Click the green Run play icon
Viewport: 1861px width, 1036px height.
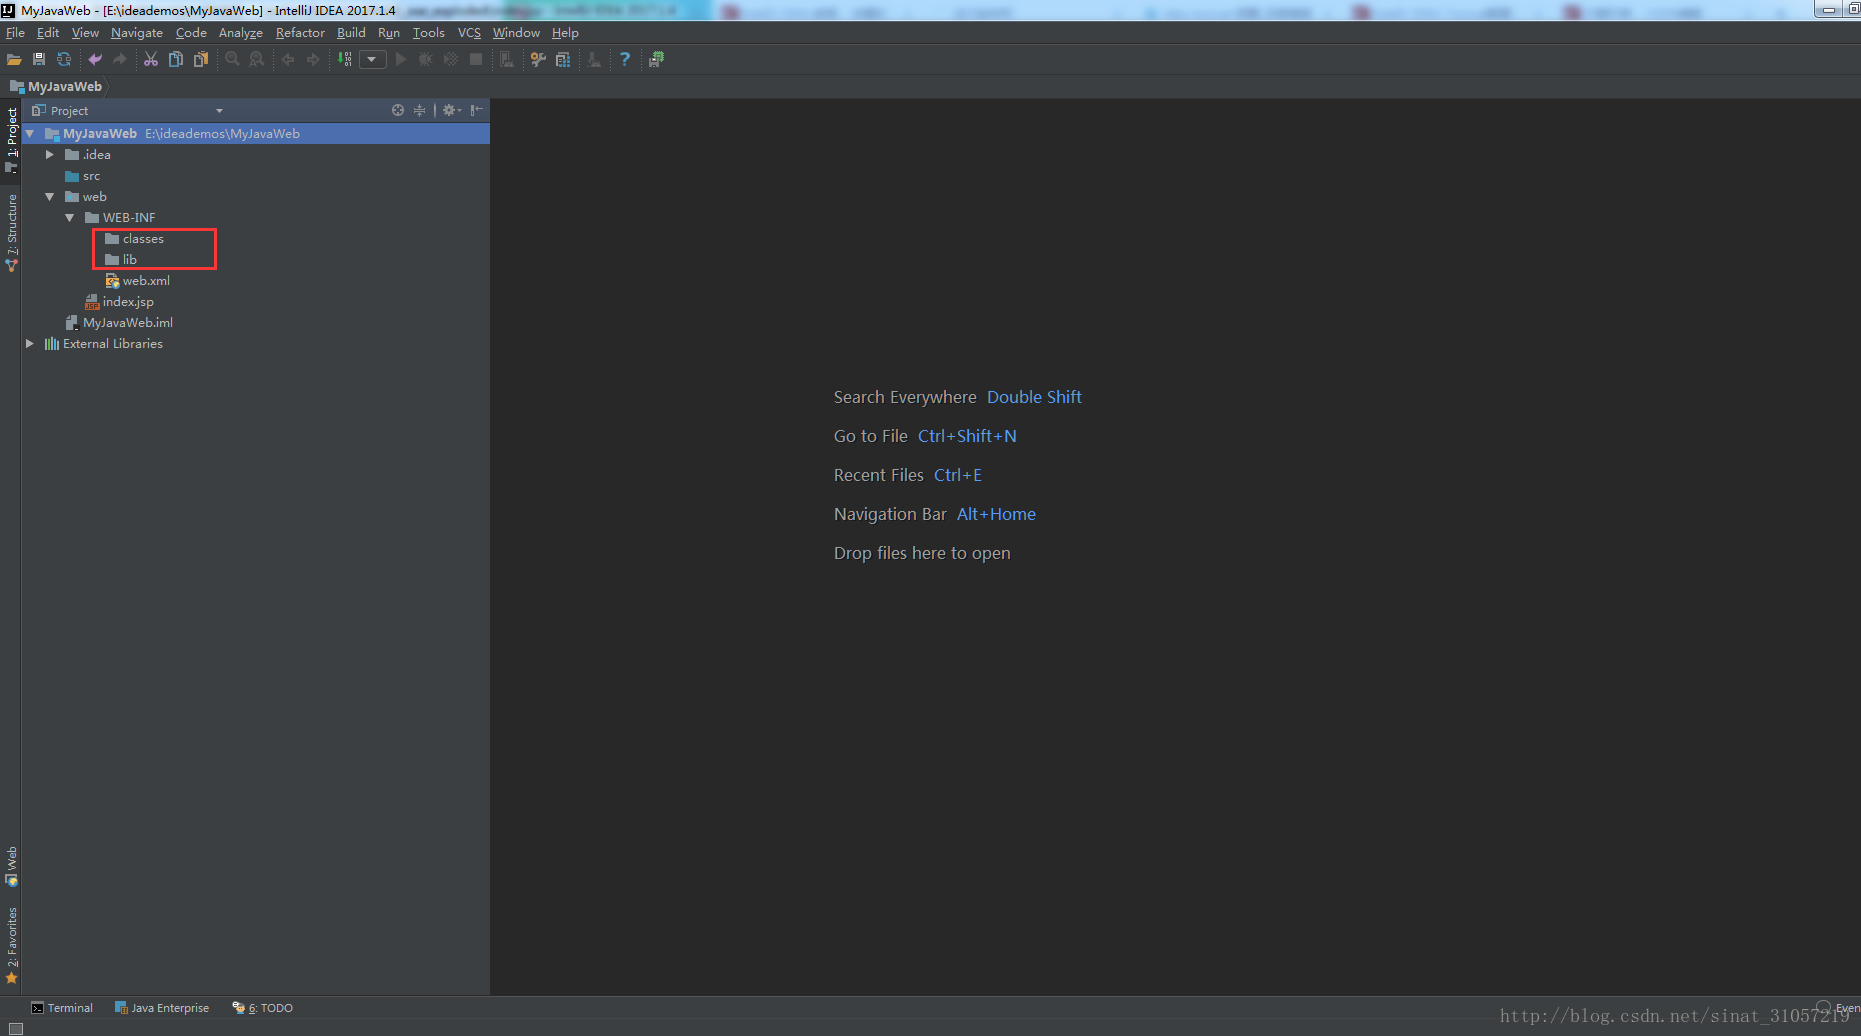[401, 60]
